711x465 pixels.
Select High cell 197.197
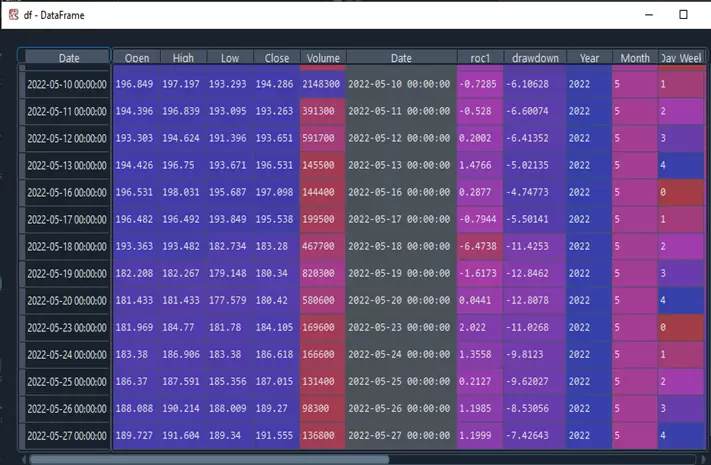click(183, 84)
